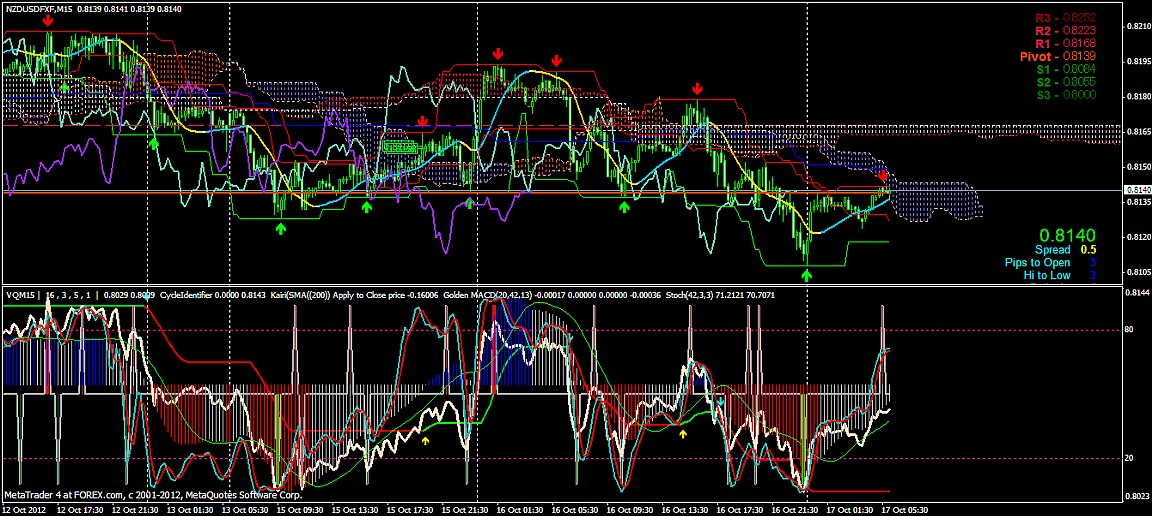Click the lowest green up arrow near 0.8105
Viewport: 1152px width, 516px height.
pyautogui.click(x=807, y=274)
